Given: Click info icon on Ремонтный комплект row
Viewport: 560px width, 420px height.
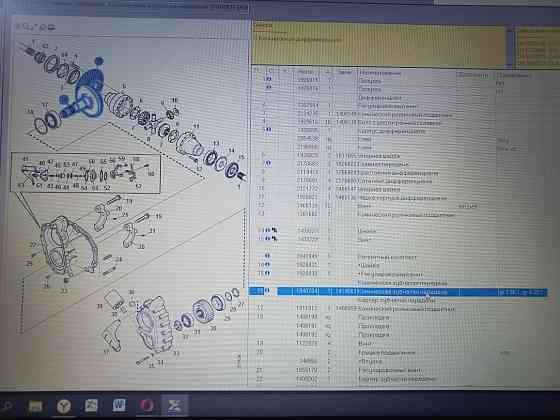Looking at the screenshot, I should point(268,256).
